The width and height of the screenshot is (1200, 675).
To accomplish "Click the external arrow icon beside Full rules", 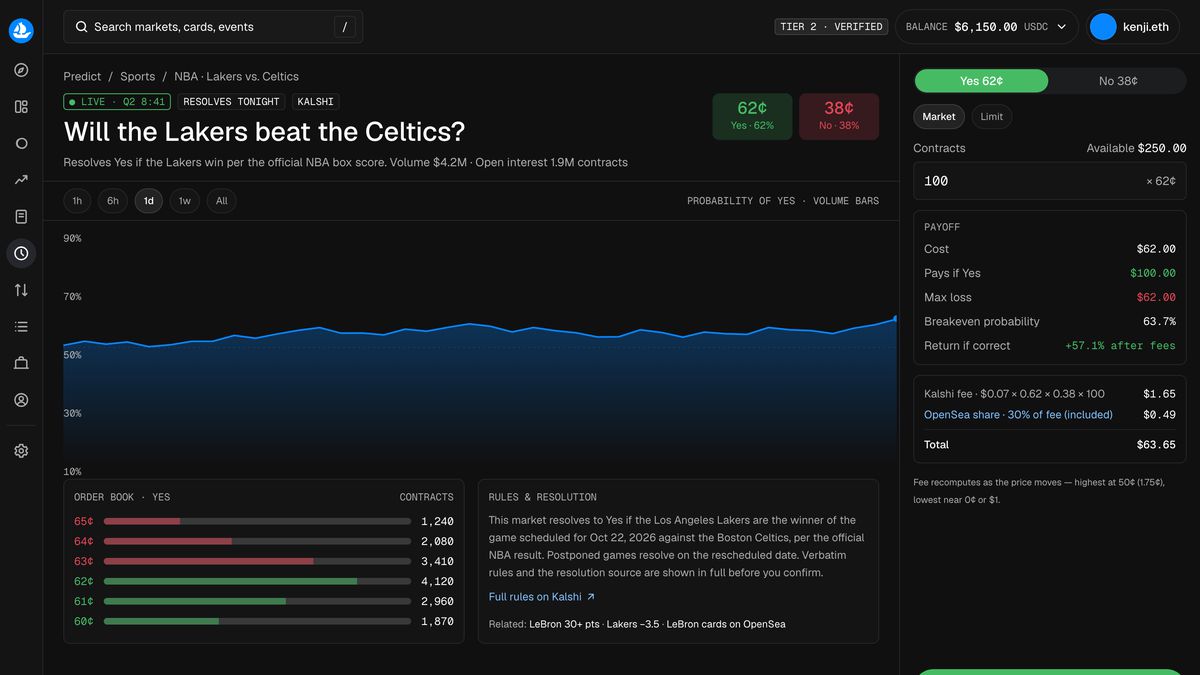I will pos(590,597).
